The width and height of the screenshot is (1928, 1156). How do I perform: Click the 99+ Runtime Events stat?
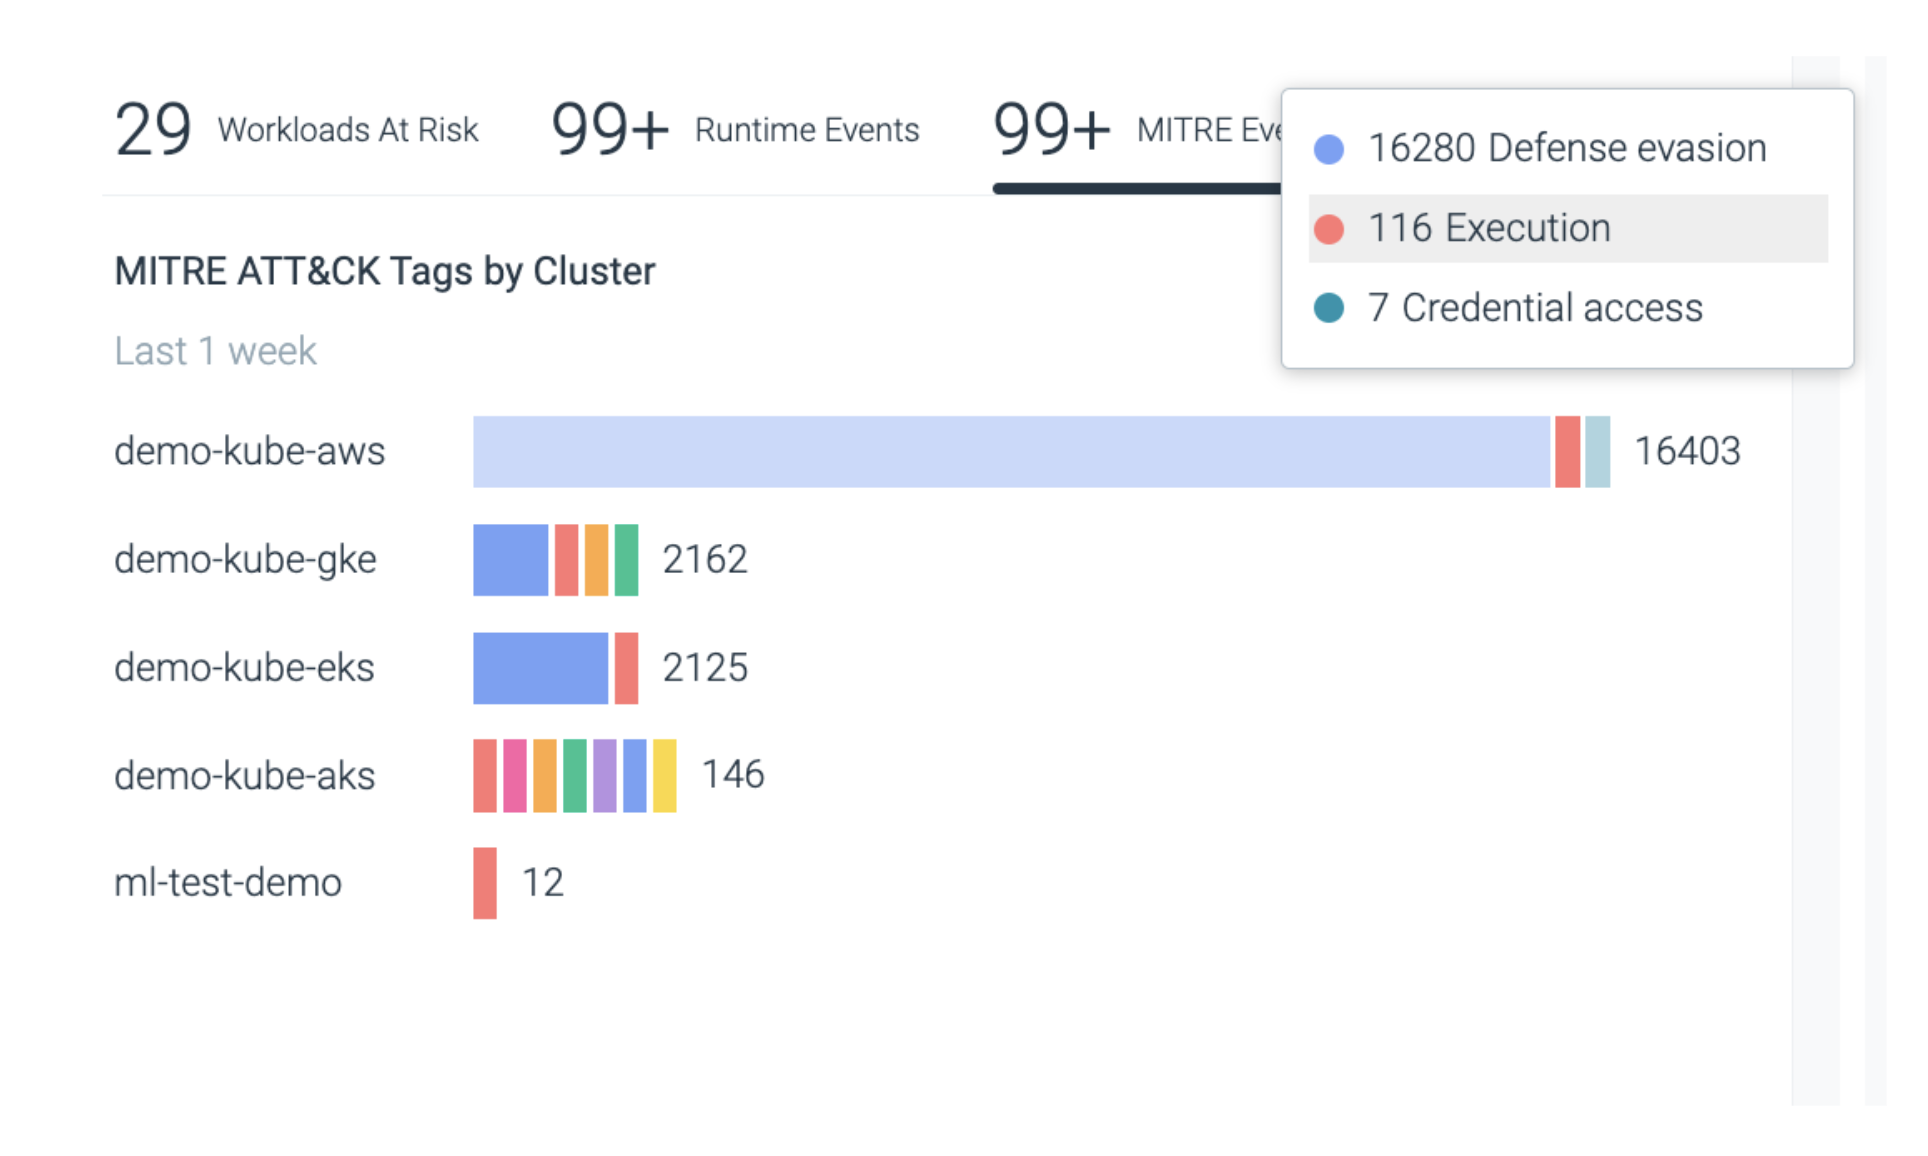[735, 130]
